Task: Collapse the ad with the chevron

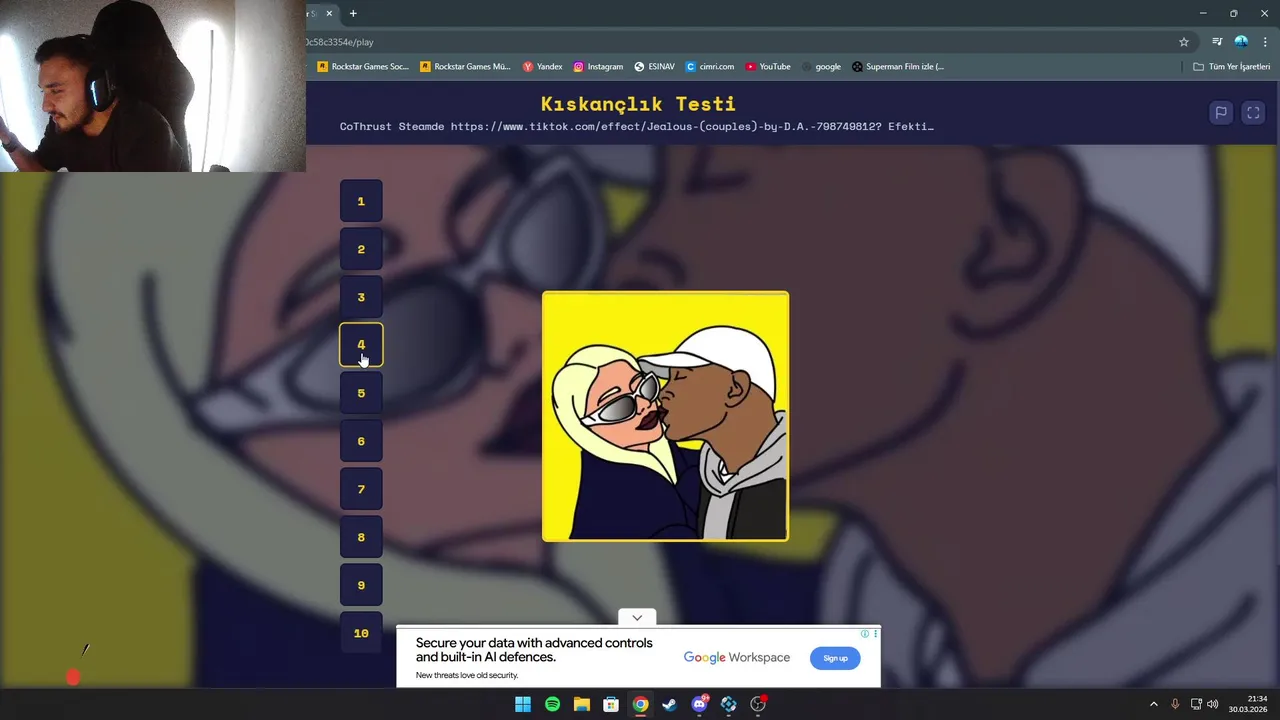Action: (637, 617)
